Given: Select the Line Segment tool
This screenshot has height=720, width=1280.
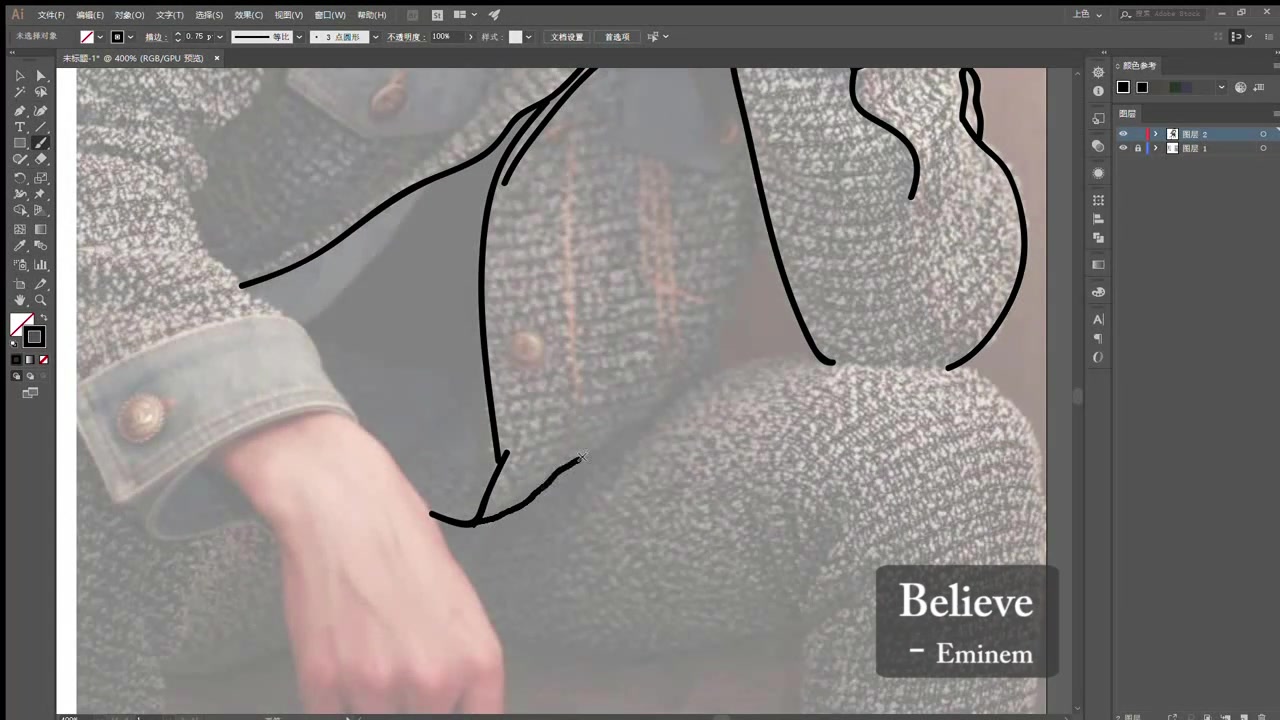Looking at the screenshot, I should pyautogui.click(x=41, y=127).
